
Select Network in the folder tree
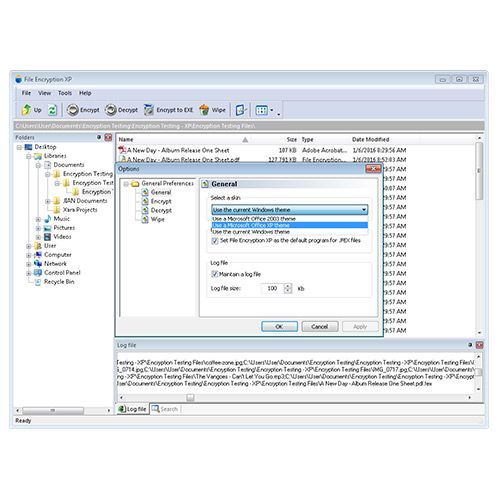coord(55,264)
